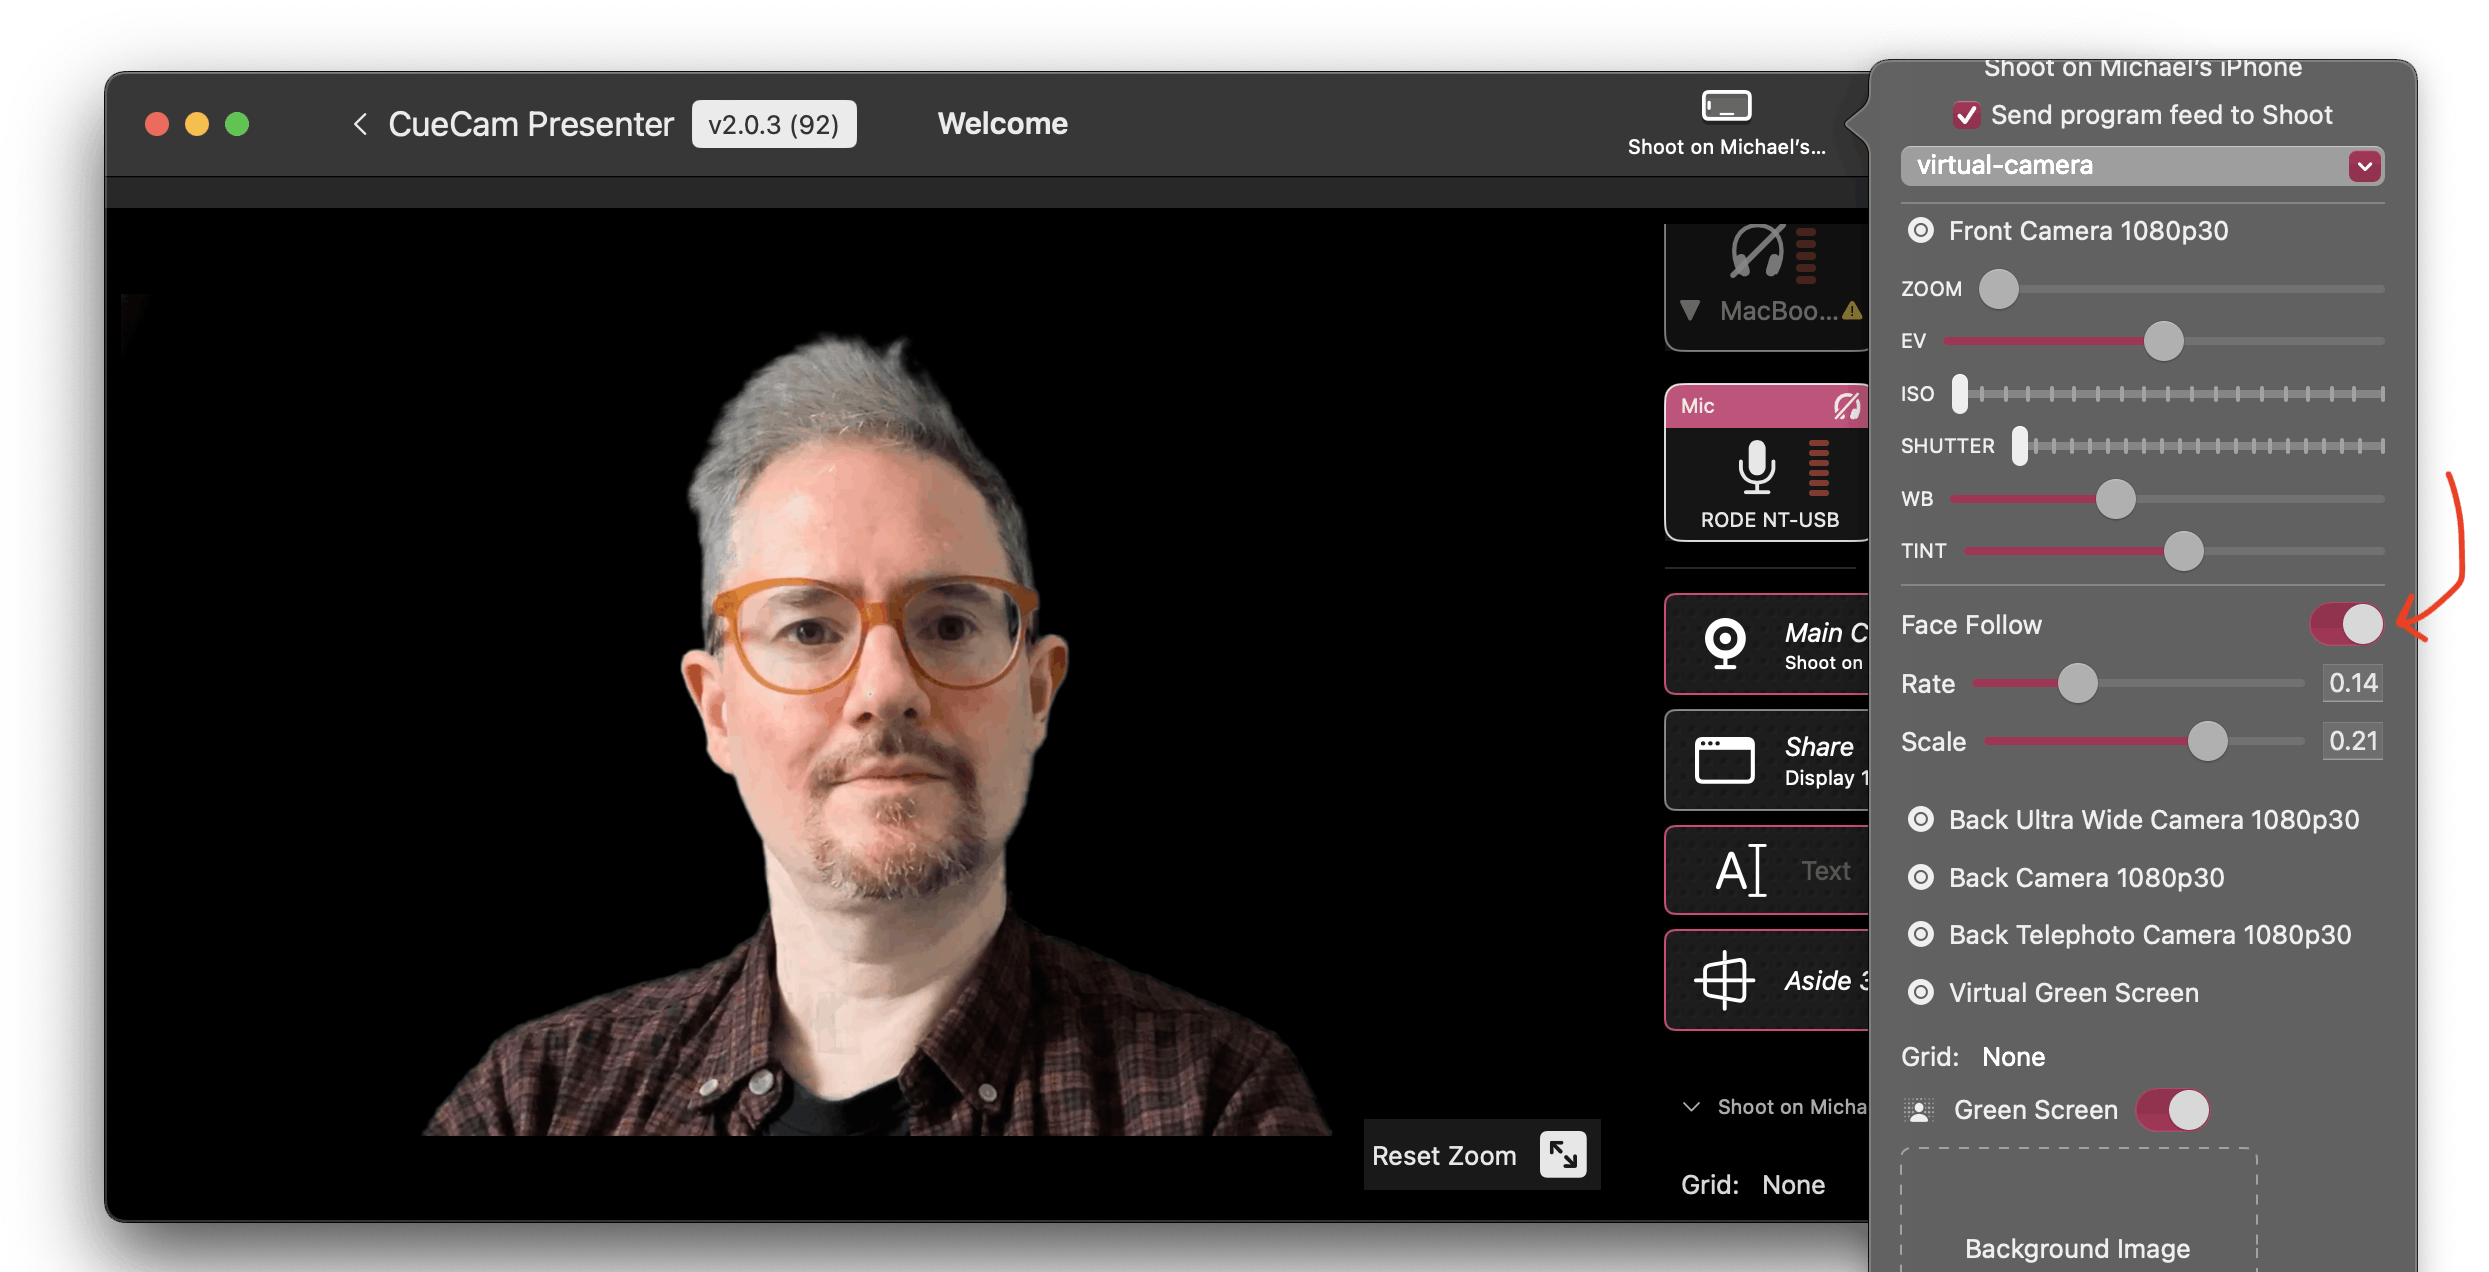Click the Text card cursor icon
This screenshot has width=2489, height=1272.
pos(1740,870)
